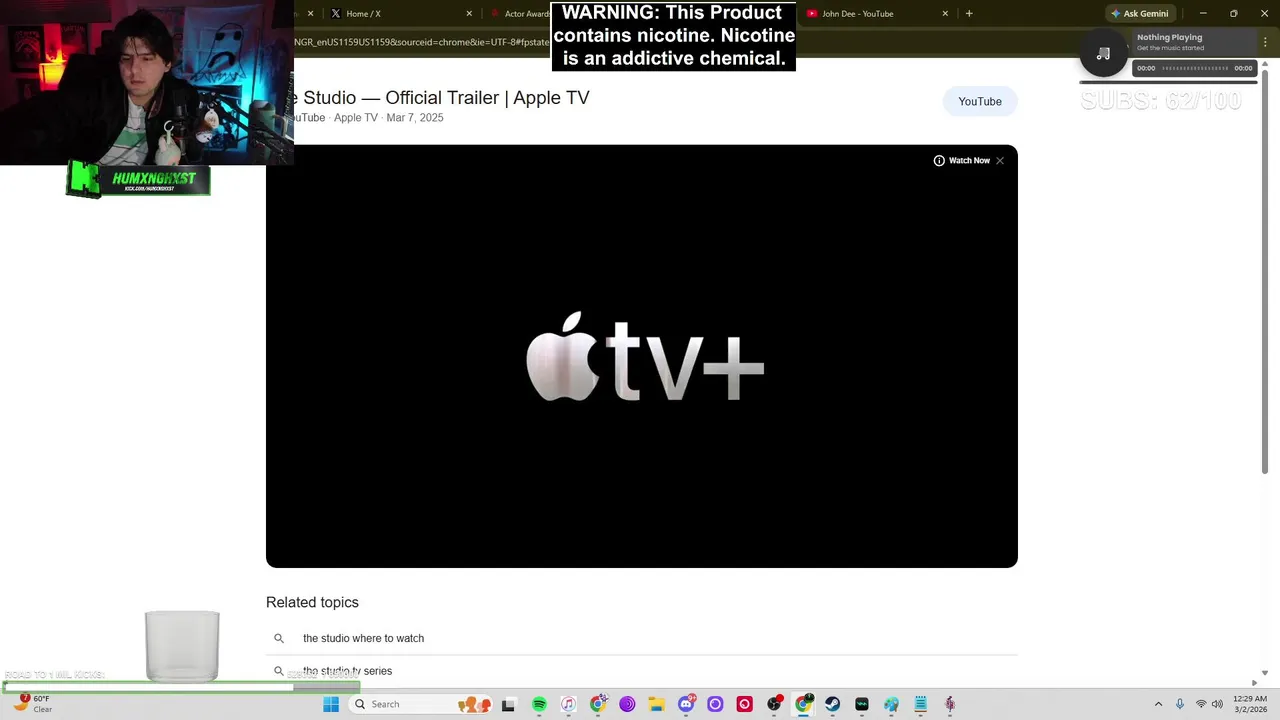The width and height of the screenshot is (1280, 720).
Task: Click the search icon beside 'the studio where to watch'
Action: click(x=279, y=638)
